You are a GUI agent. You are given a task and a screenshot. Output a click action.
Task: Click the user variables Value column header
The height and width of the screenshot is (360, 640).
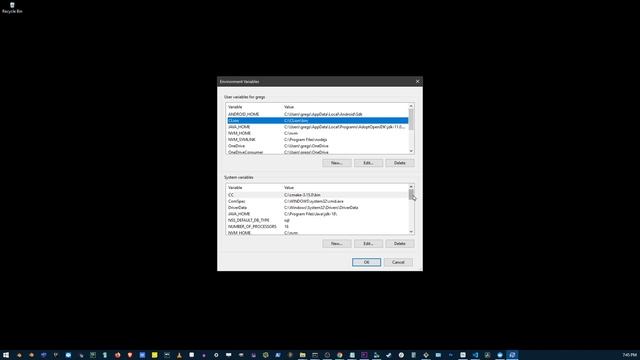pyautogui.click(x=345, y=107)
